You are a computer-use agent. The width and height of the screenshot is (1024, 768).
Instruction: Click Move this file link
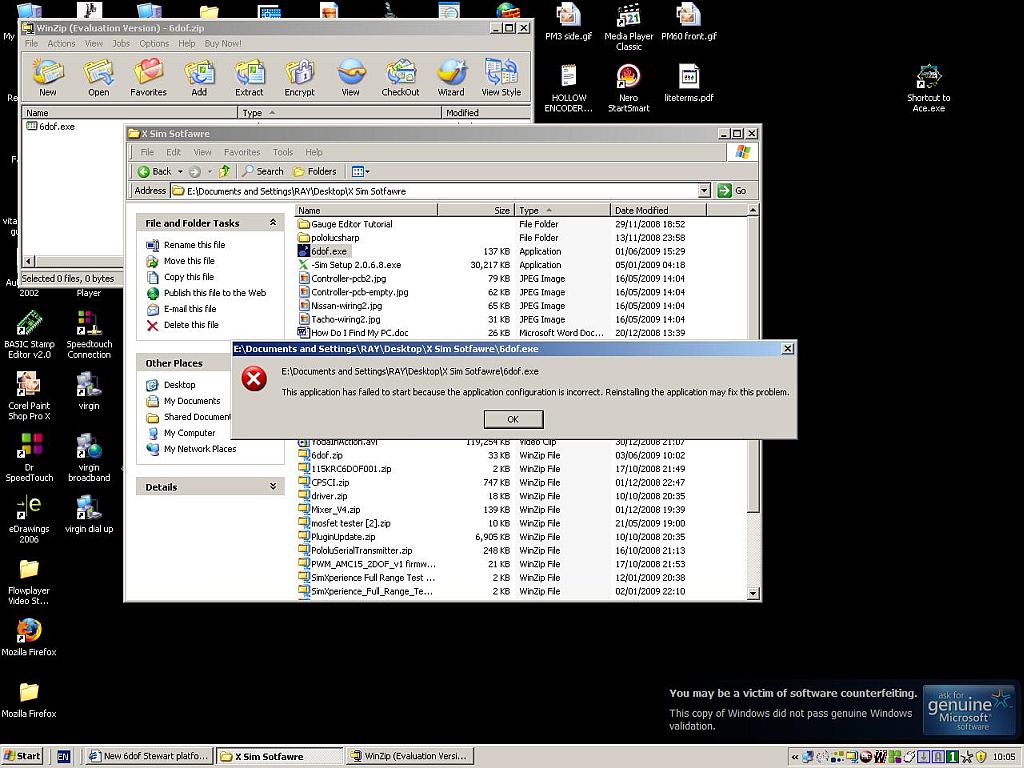pyautogui.click(x=189, y=261)
